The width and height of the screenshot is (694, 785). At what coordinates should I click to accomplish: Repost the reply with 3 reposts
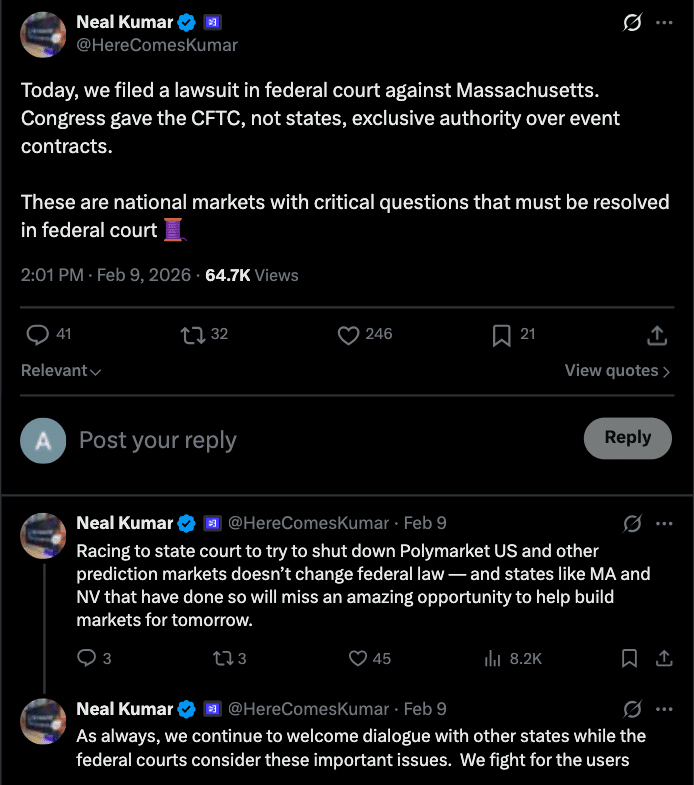[x=222, y=658]
